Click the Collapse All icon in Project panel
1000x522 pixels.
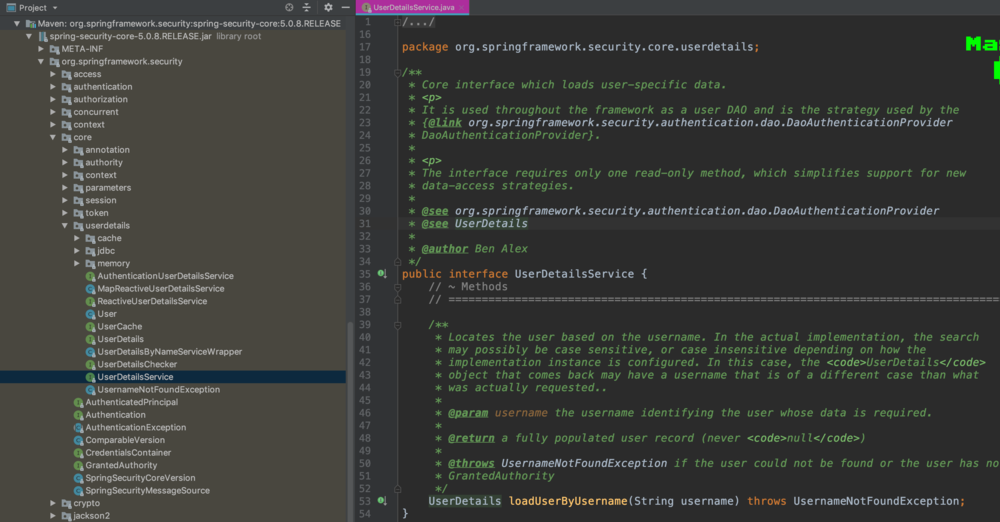(305, 7)
